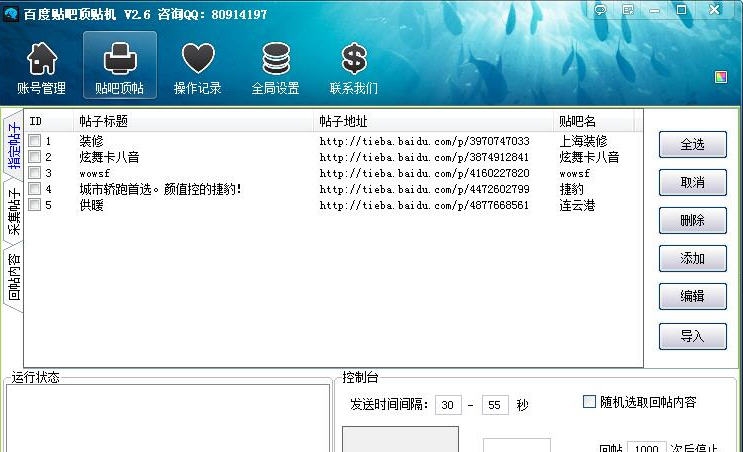Click inside the 运行状态 log box

coord(168,418)
